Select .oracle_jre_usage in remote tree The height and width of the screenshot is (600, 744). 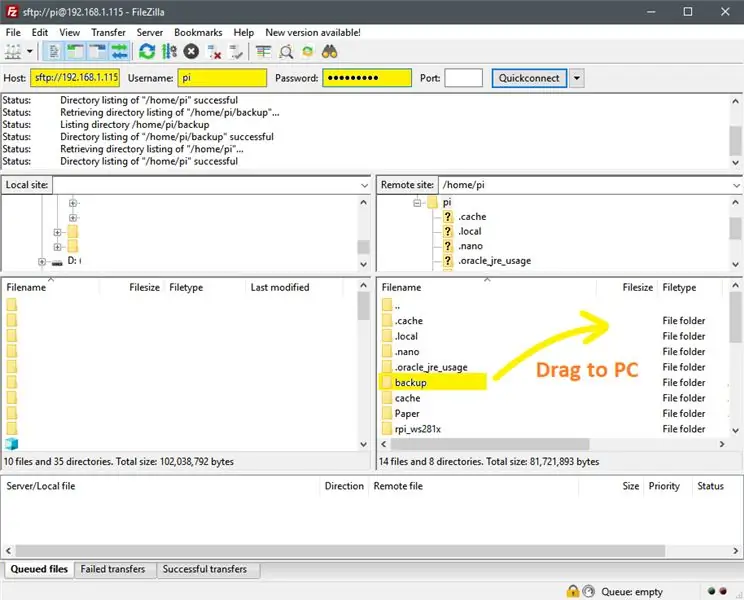[x=494, y=261]
